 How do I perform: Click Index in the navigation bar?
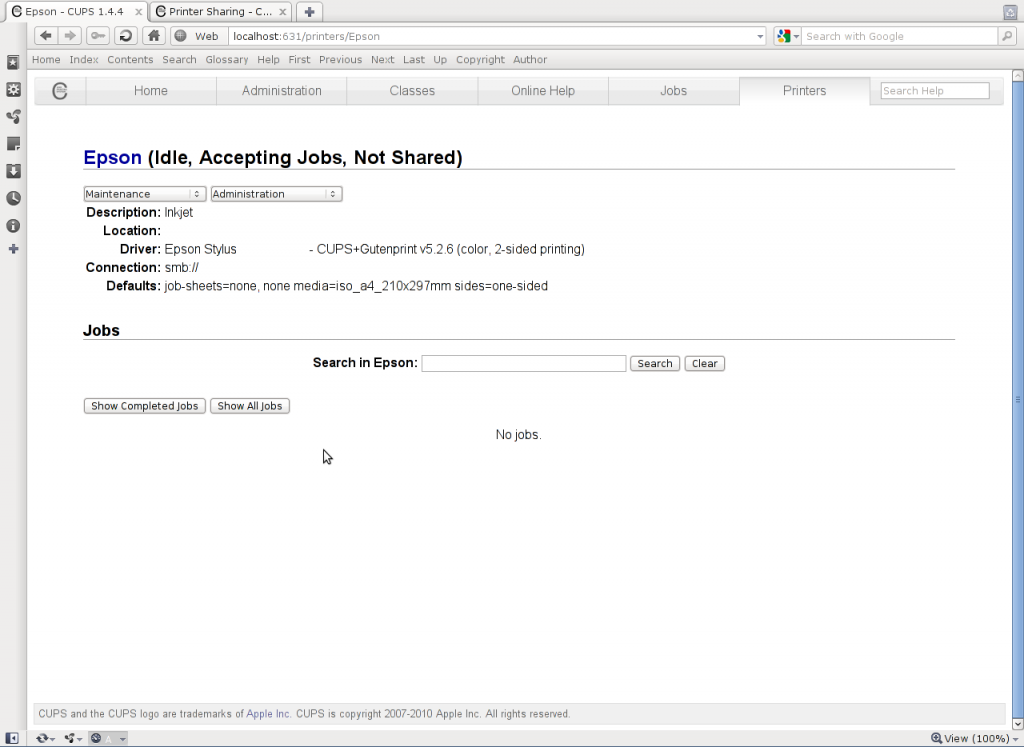point(84,59)
